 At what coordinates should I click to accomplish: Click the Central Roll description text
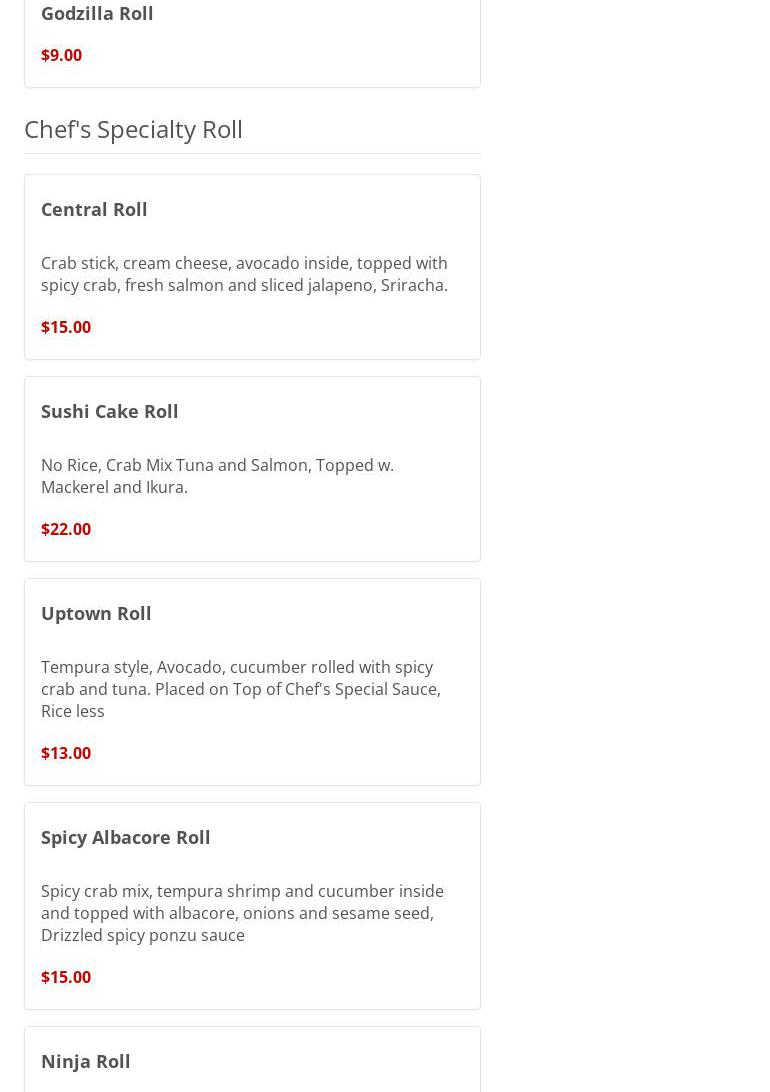[244, 274]
